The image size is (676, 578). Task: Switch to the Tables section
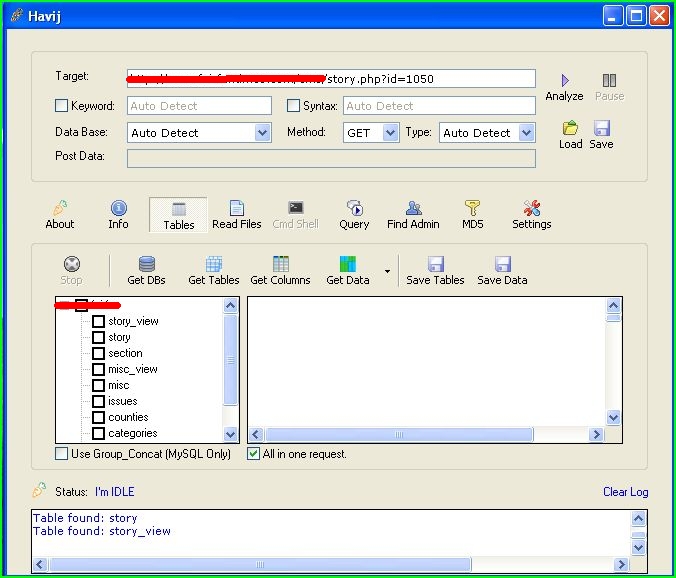(178, 215)
